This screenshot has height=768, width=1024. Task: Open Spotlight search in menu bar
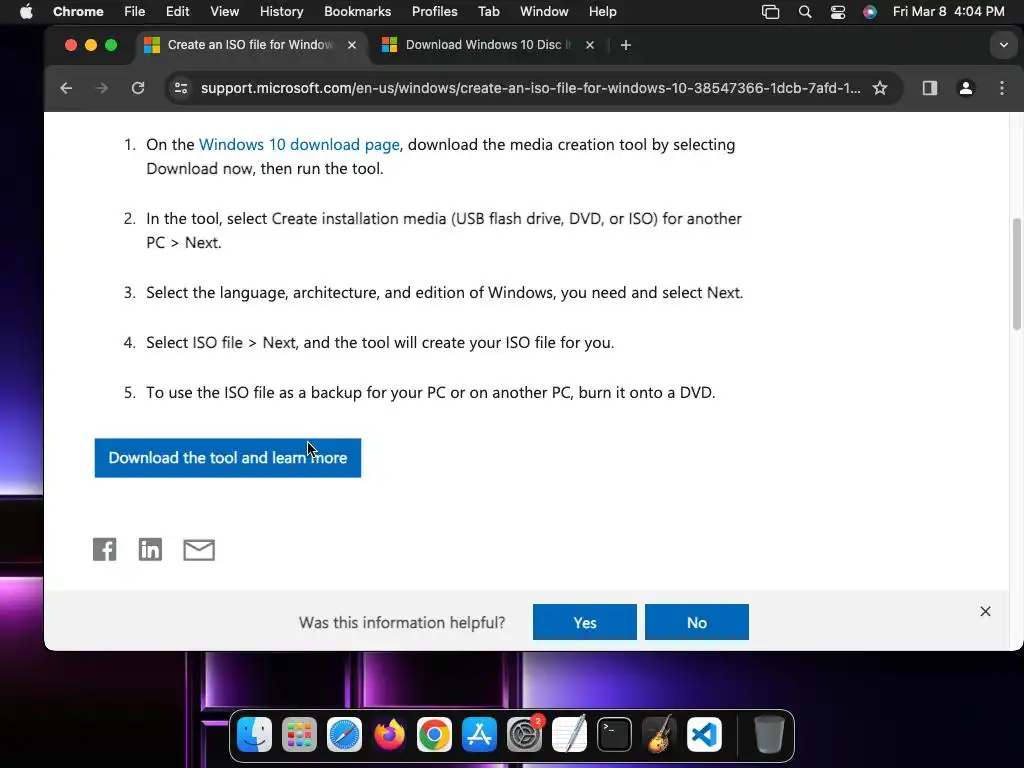[805, 12]
